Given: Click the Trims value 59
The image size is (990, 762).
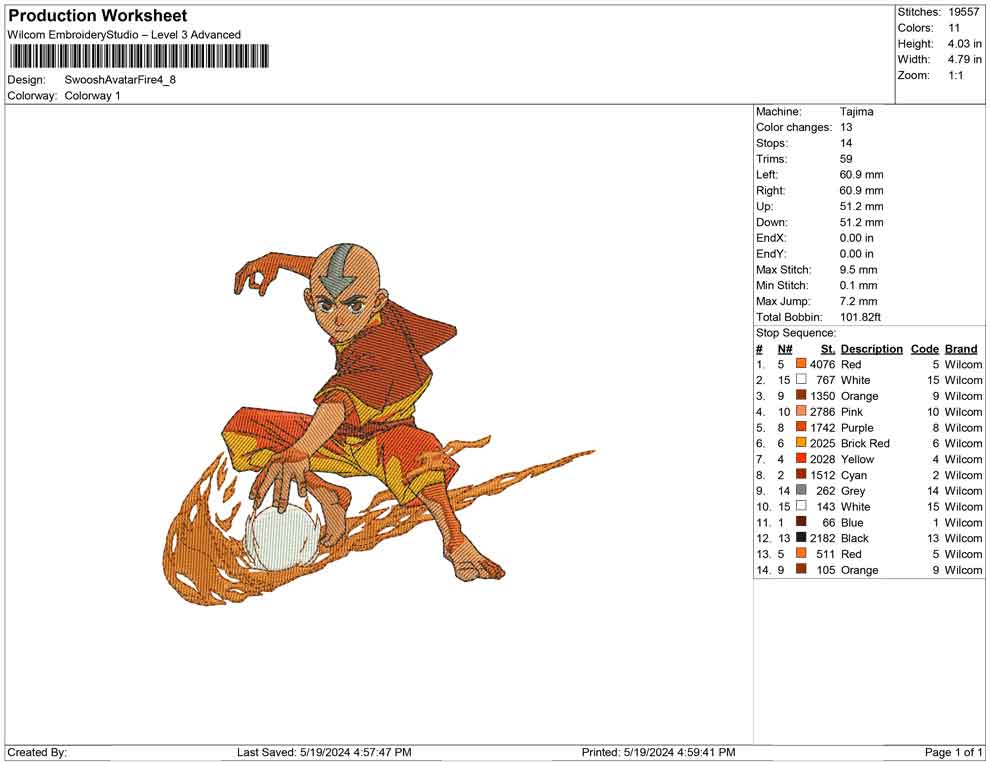Looking at the screenshot, I should point(846,158).
